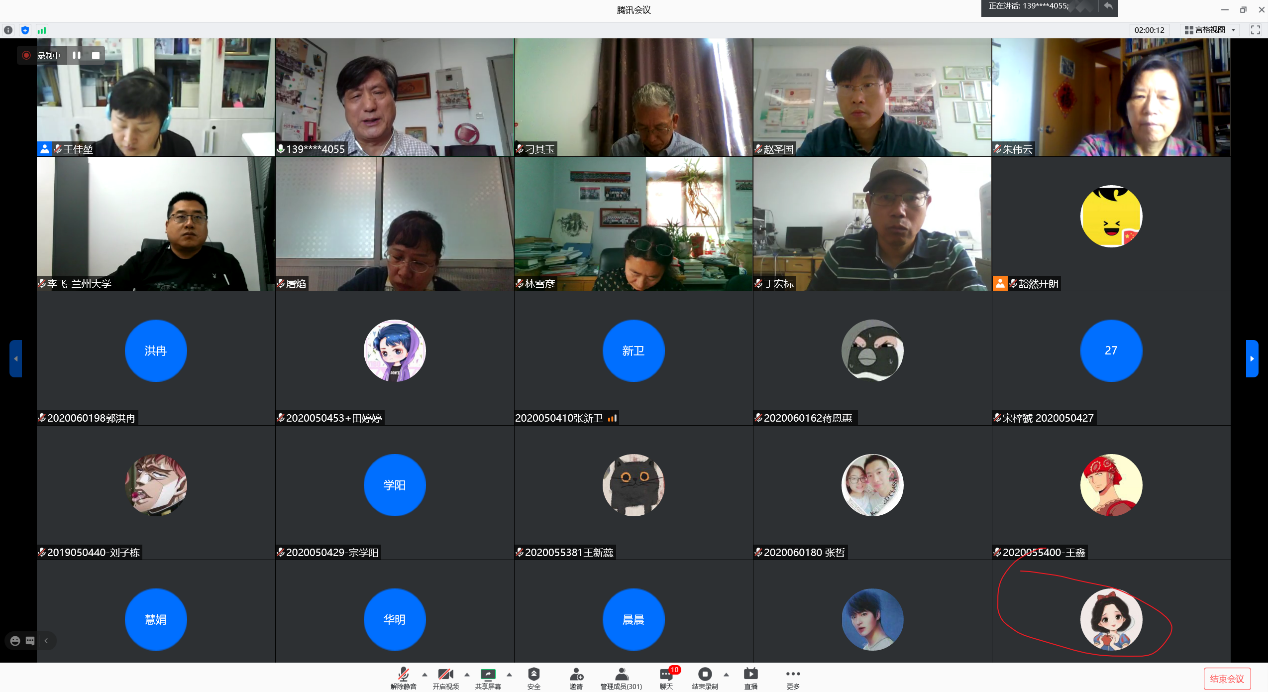Open emoji reaction icon at bottom left
1268x692 pixels.
(x=15, y=640)
